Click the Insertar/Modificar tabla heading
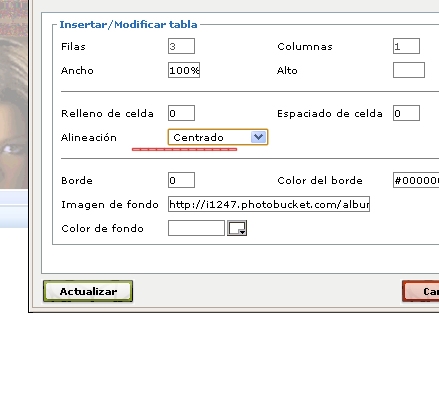 tap(128, 25)
